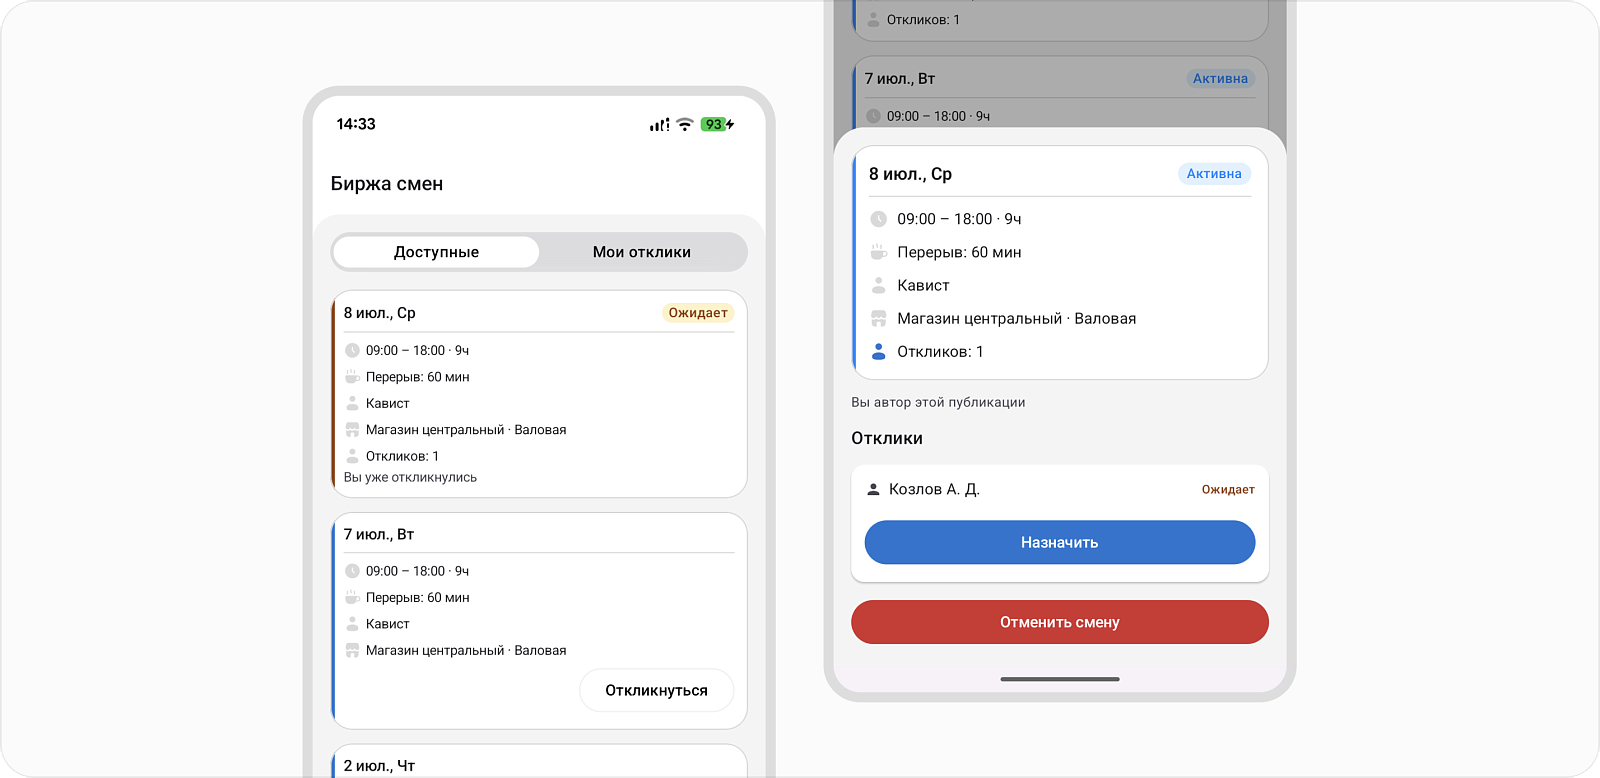The width and height of the screenshot is (1600, 778).
Task: Tap the Вы уже откликнулись note
Action: click(x=410, y=478)
